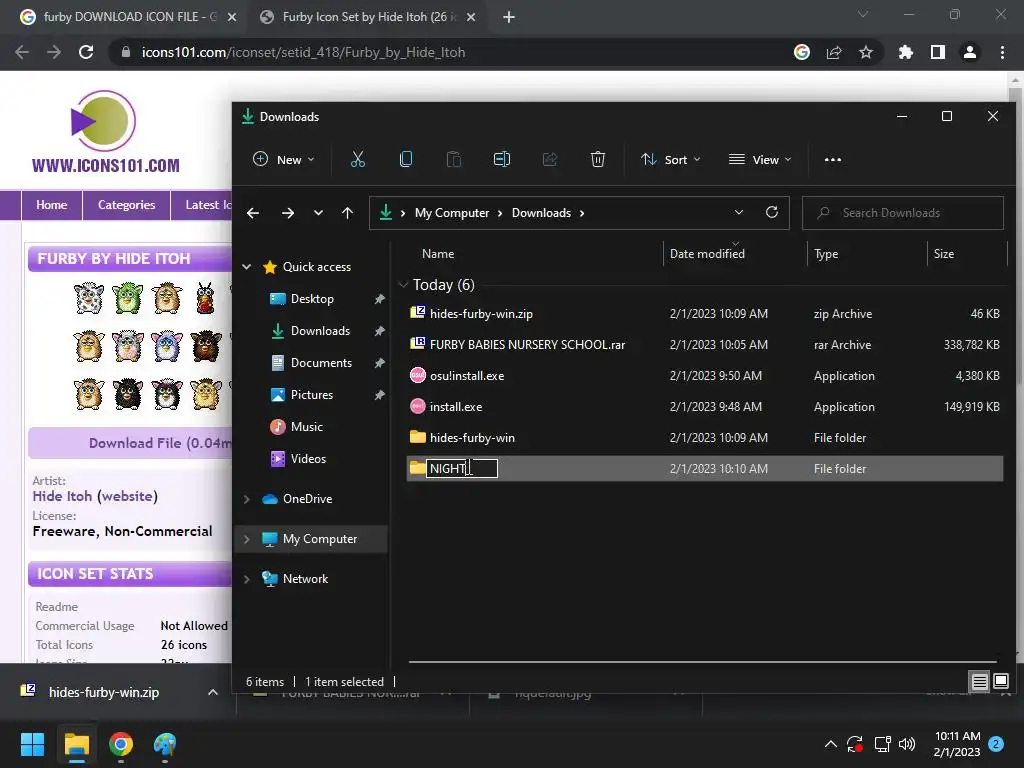Open Home menu on icons101 site
1024x768 pixels.
coord(52,205)
